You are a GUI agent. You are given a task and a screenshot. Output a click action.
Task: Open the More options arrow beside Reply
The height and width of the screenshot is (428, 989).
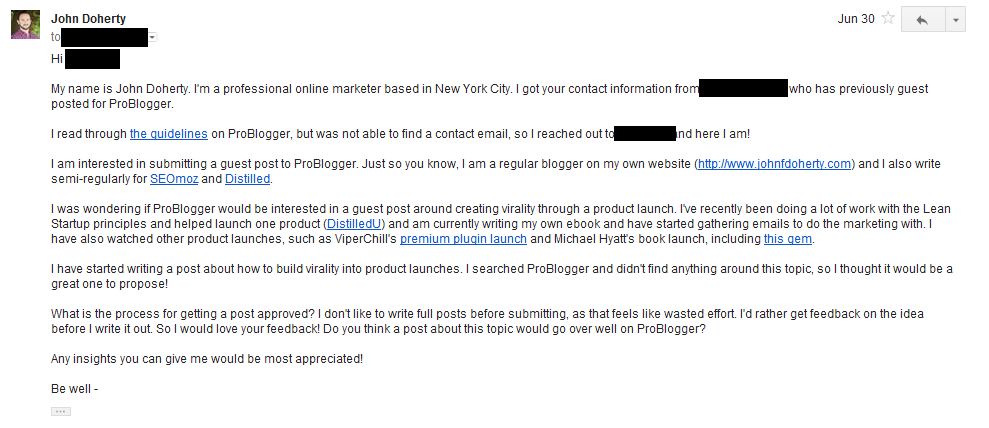tap(956, 20)
